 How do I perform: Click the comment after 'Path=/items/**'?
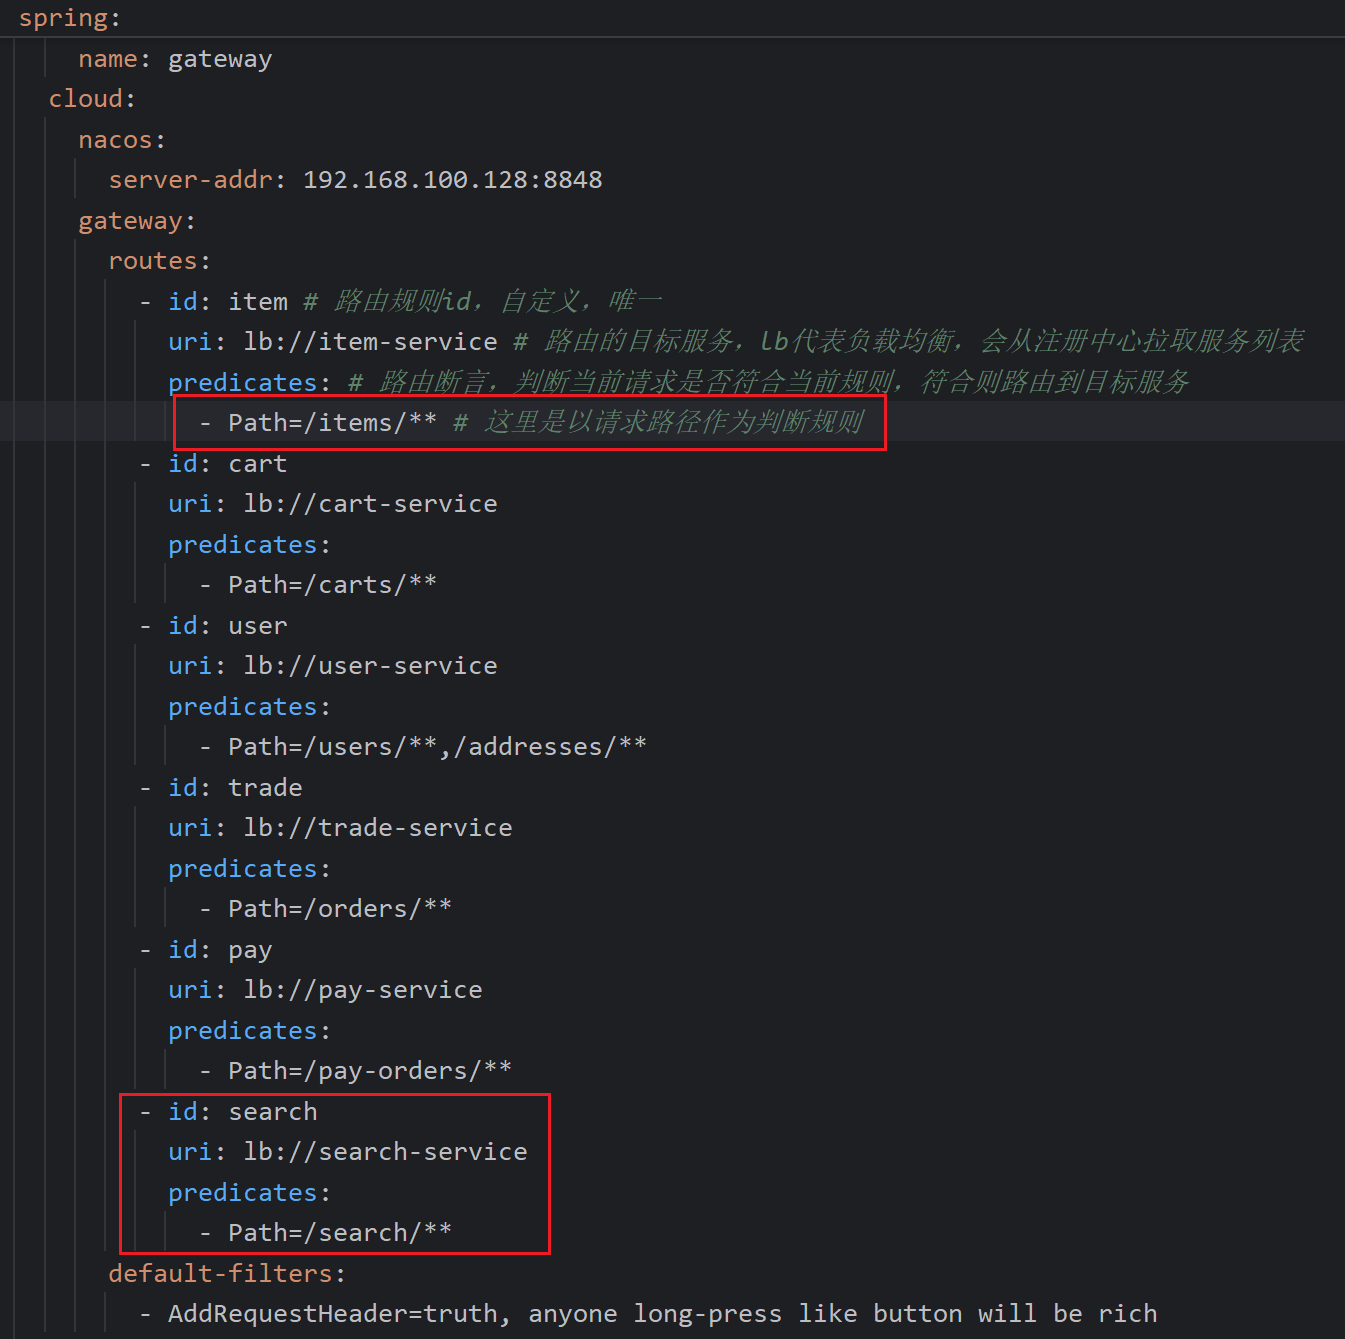click(658, 423)
